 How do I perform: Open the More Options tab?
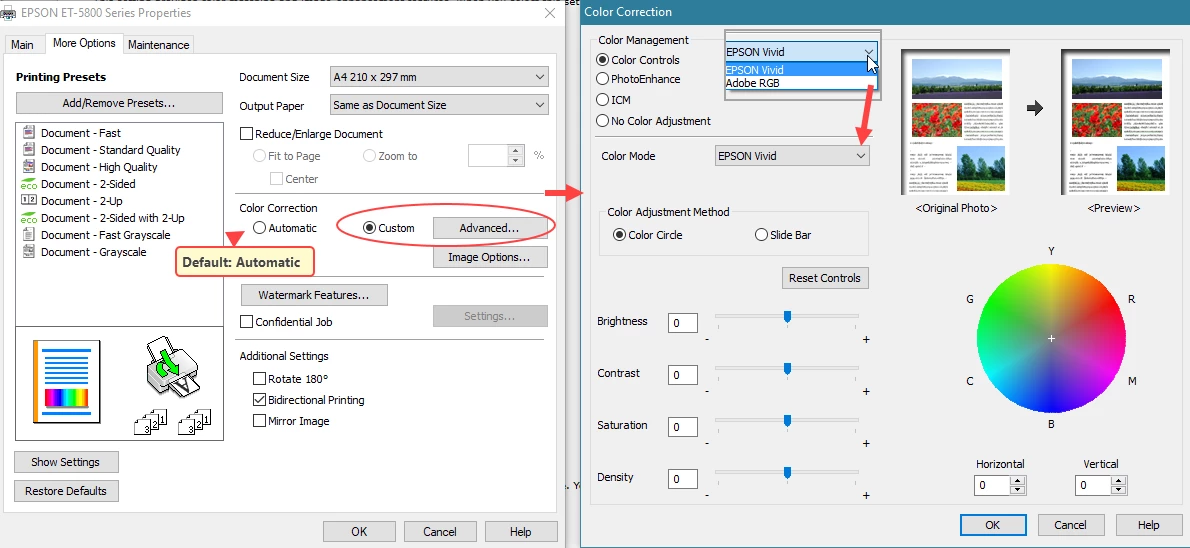coord(84,43)
